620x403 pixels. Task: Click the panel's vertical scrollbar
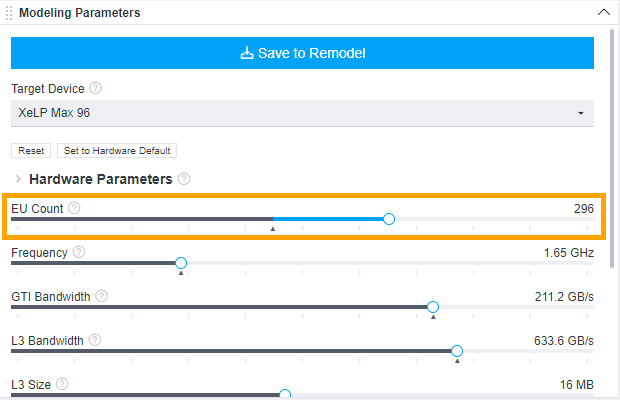[613, 150]
